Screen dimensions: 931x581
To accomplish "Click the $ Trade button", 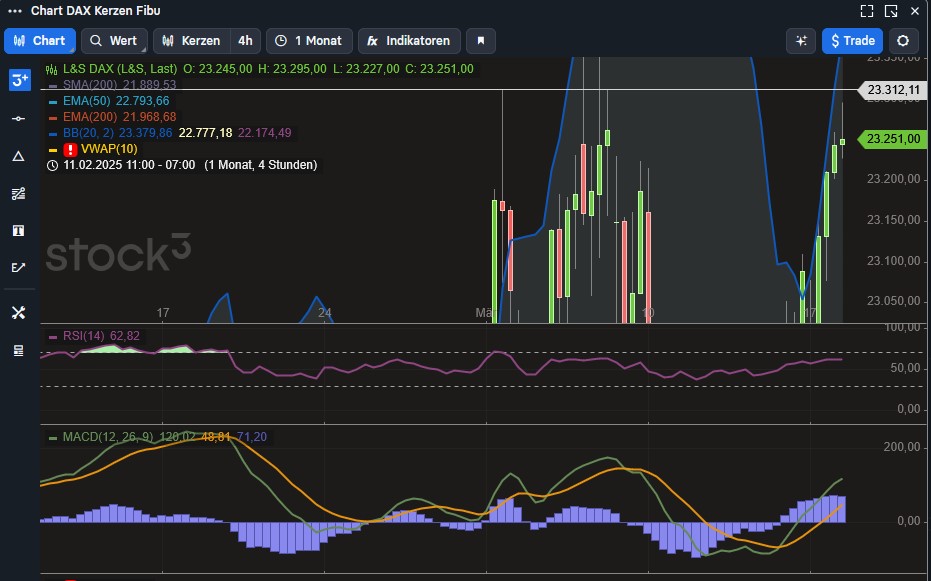I will [x=850, y=41].
